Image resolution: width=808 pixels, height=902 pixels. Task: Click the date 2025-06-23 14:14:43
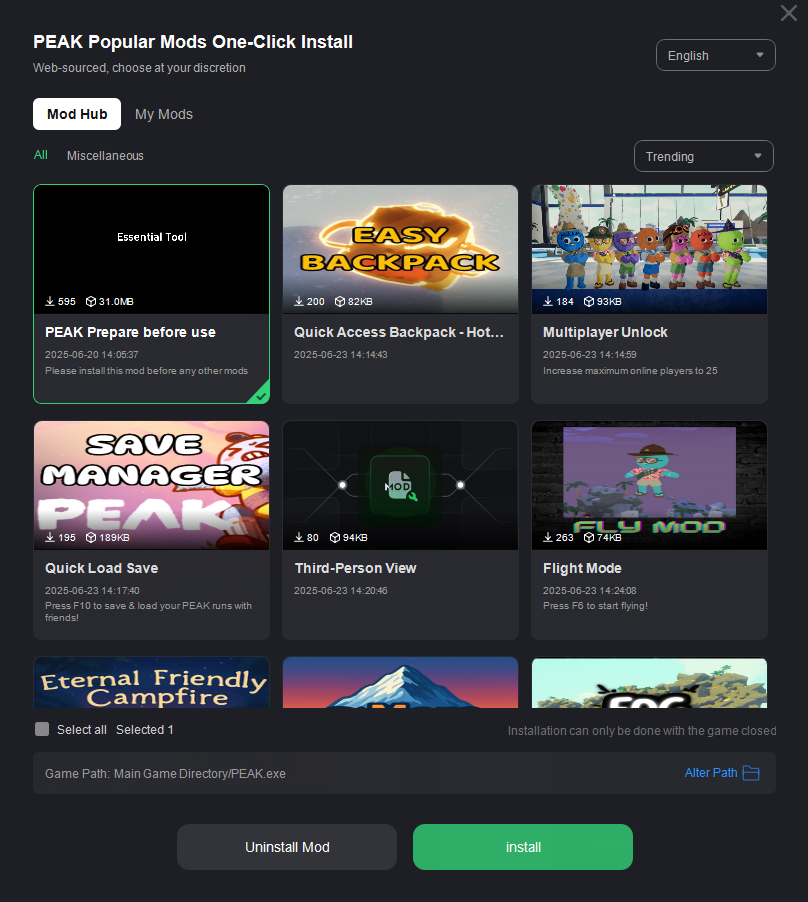[x=340, y=354]
